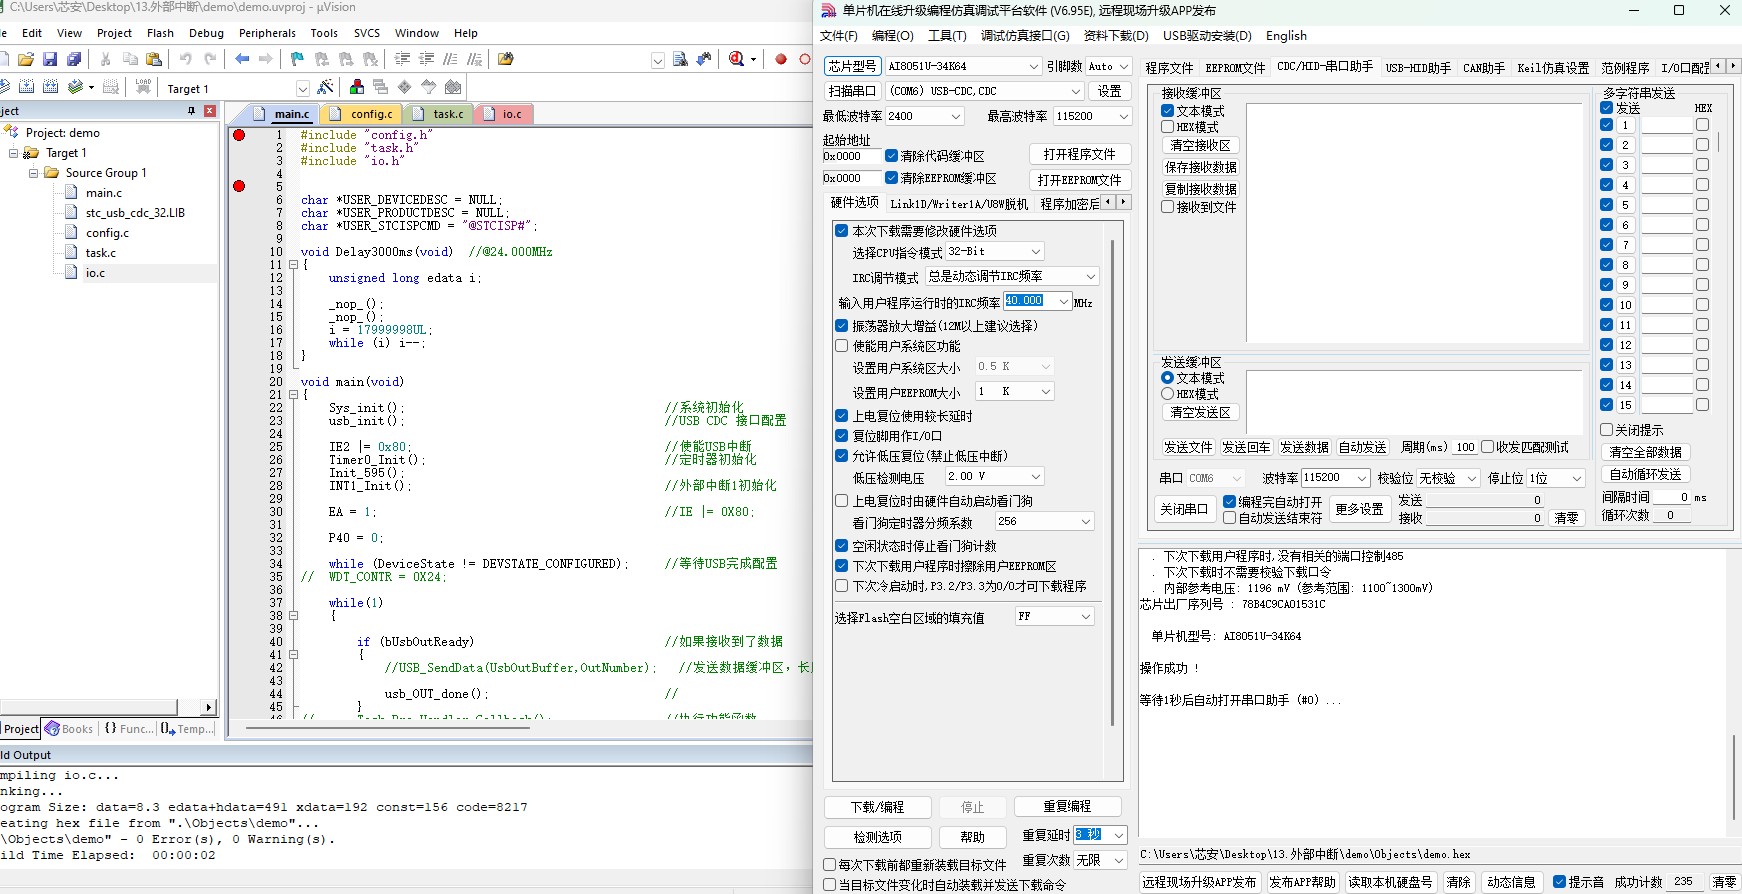Viewport: 1742px width, 894px height.
Task: Click 关闭串口 button
Action: click(1184, 509)
